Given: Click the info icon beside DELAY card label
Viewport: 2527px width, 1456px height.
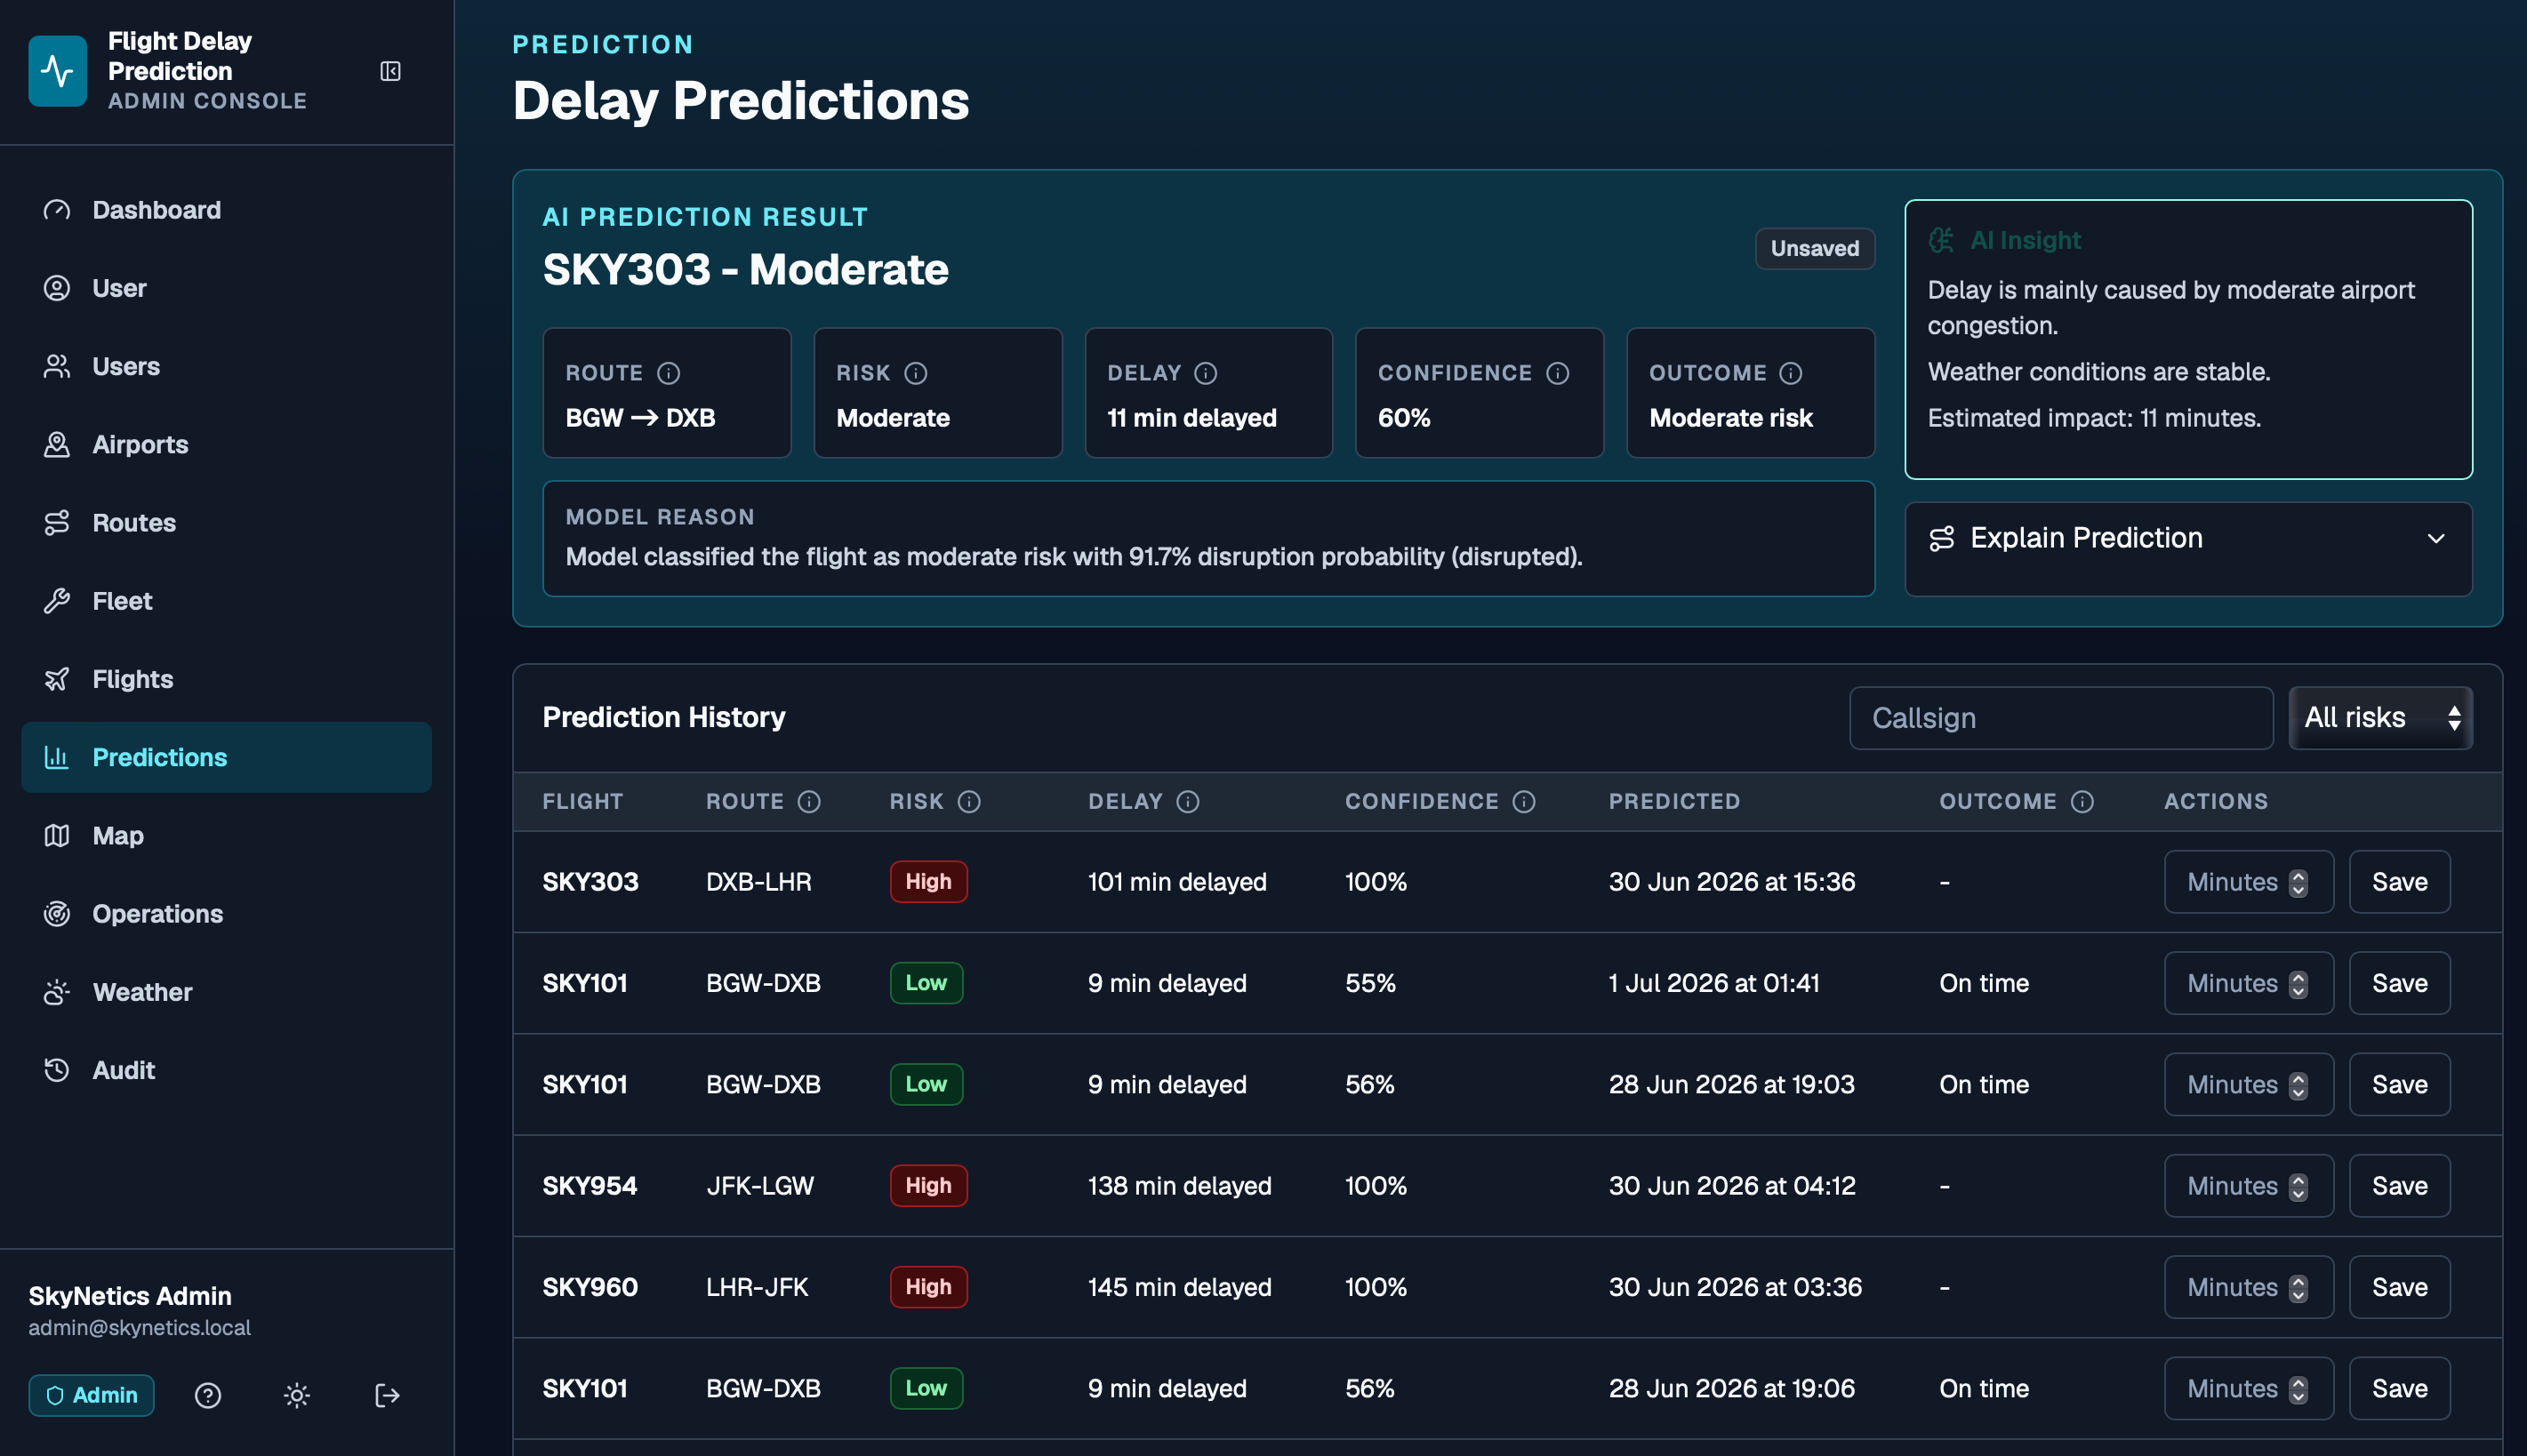Looking at the screenshot, I should pyautogui.click(x=1206, y=373).
